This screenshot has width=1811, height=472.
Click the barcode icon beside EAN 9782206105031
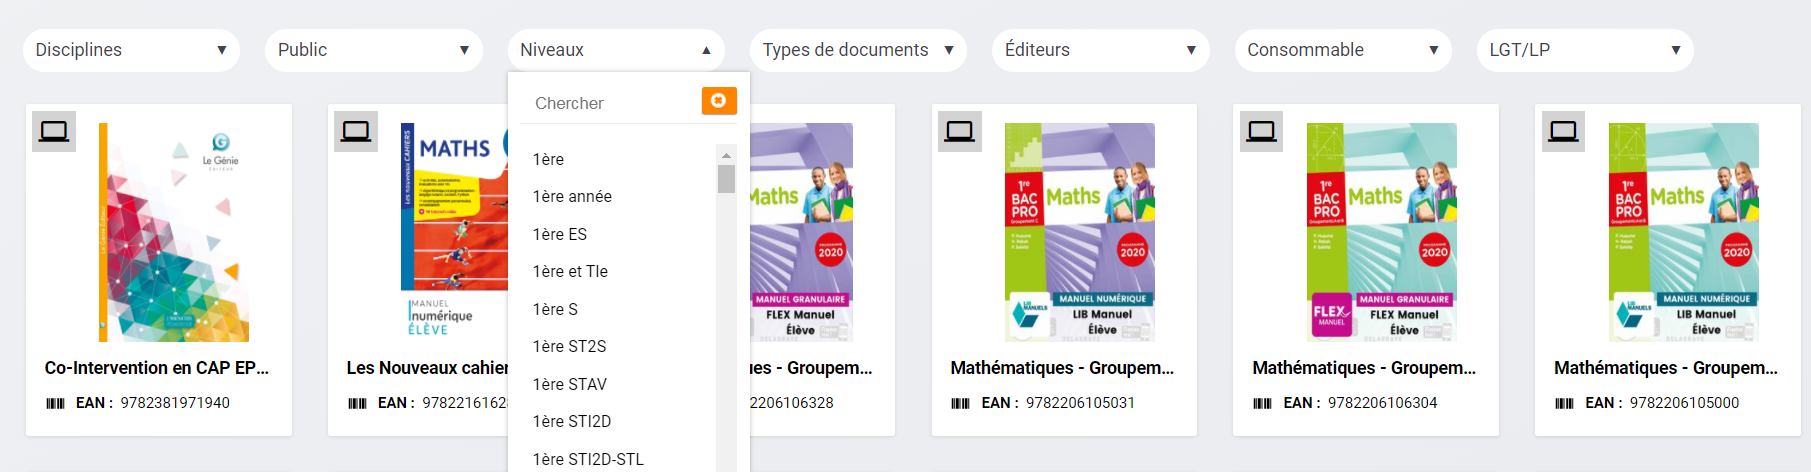[961, 403]
